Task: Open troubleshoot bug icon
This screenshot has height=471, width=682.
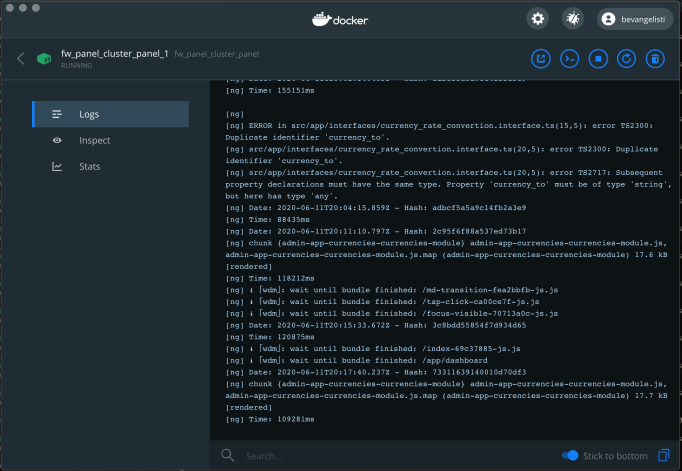Action: 573,19
